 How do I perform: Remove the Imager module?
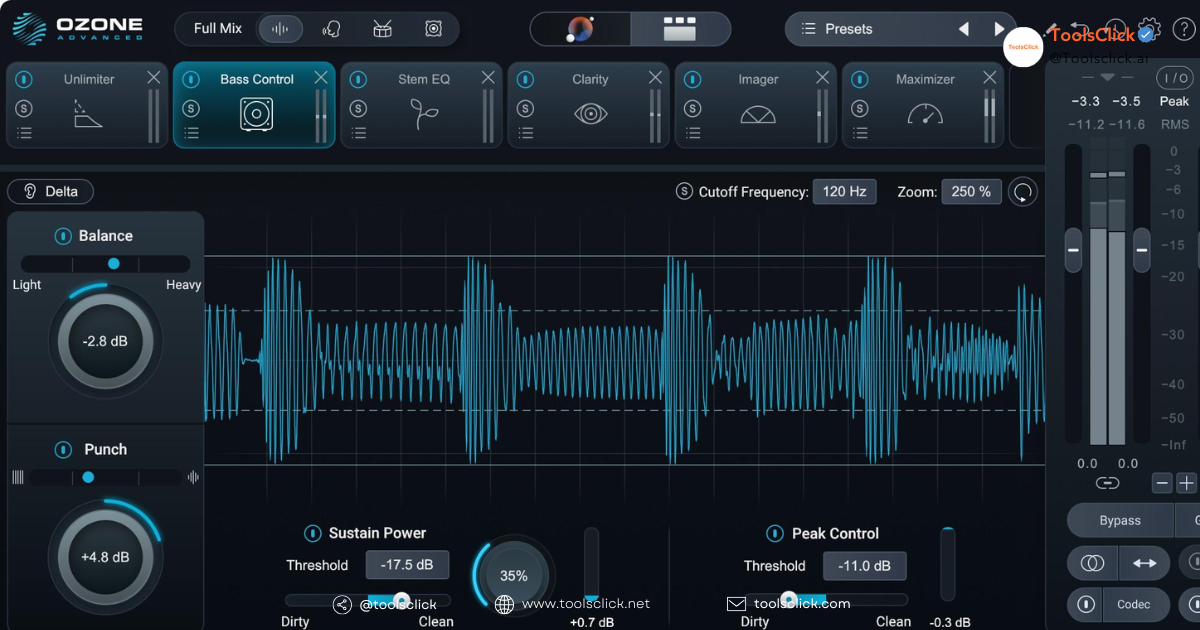click(821, 77)
